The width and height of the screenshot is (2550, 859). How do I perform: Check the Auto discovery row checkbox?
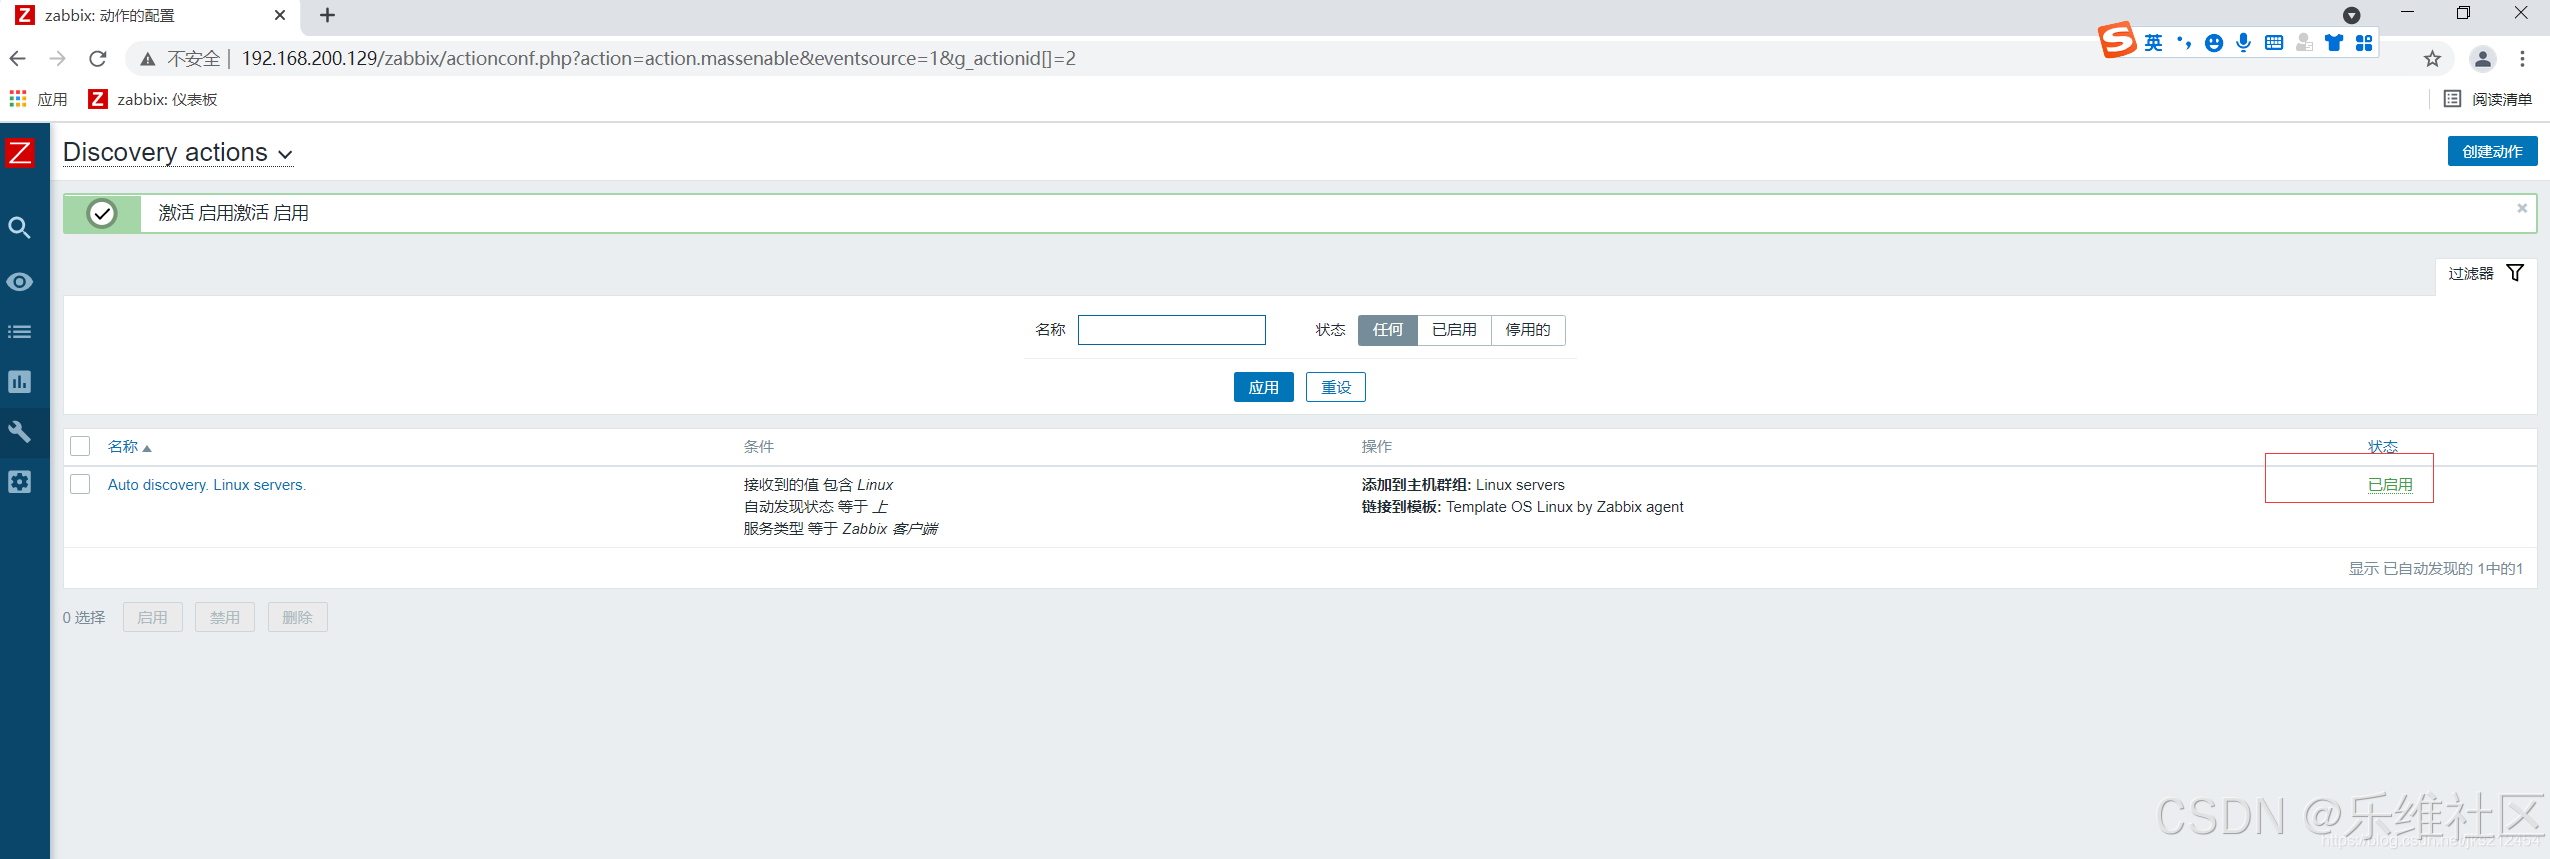coord(80,484)
